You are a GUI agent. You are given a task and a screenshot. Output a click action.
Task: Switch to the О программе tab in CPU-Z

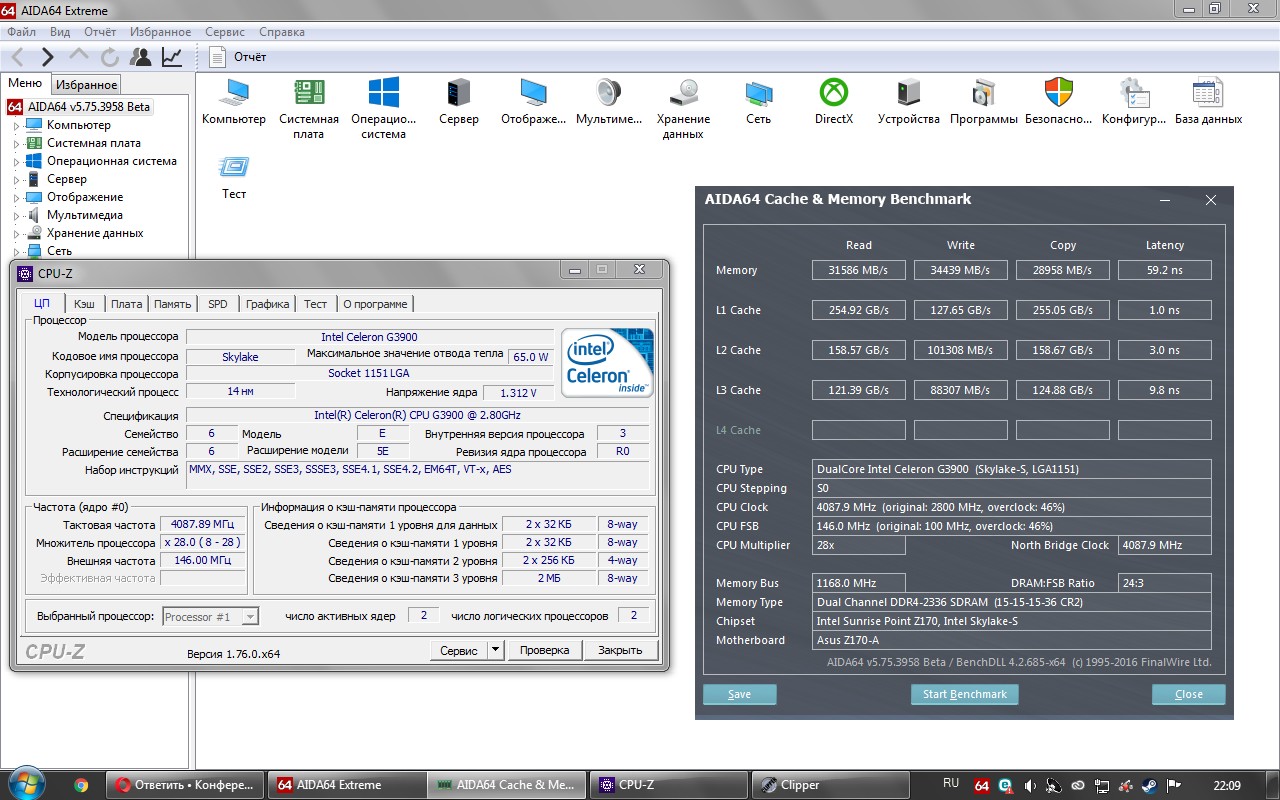(x=375, y=304)
